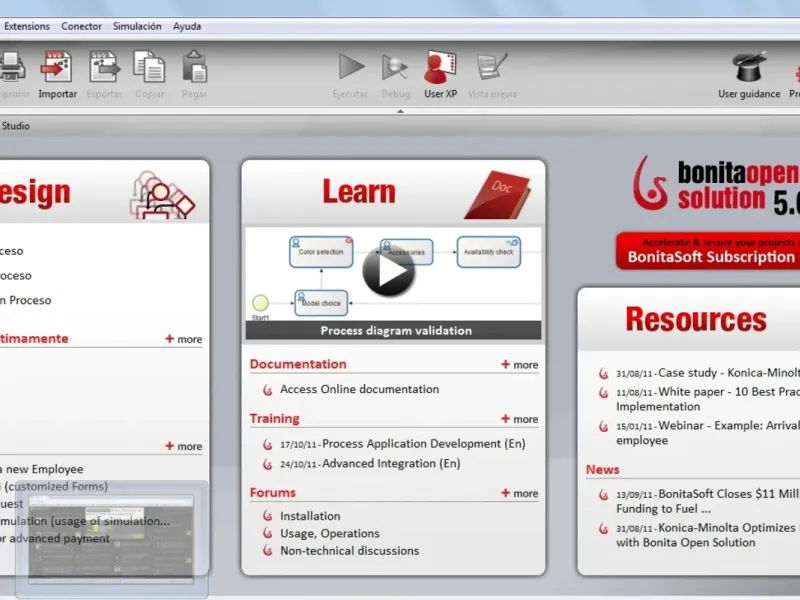Open the Simulación menu
Image resolution: width=800 pixels, height=600 pixels.
(x=137, y=26)
